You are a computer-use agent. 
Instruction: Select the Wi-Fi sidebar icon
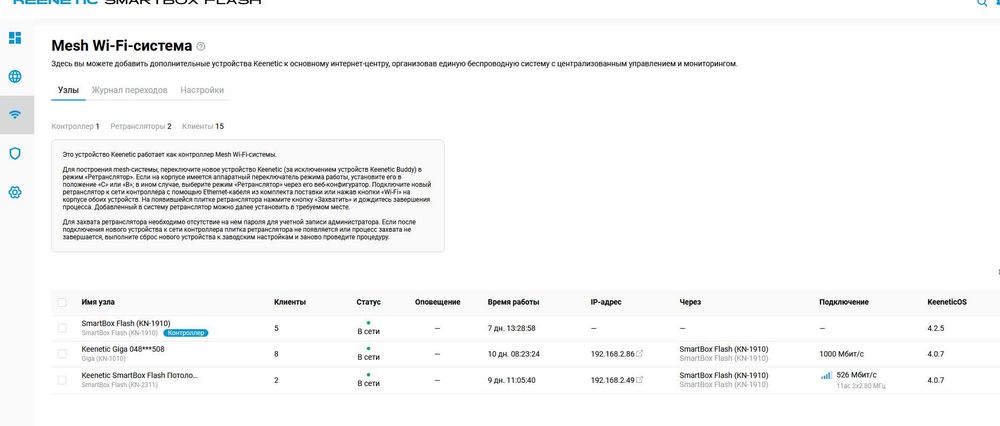pyautogui.click(x=15, y=115)
